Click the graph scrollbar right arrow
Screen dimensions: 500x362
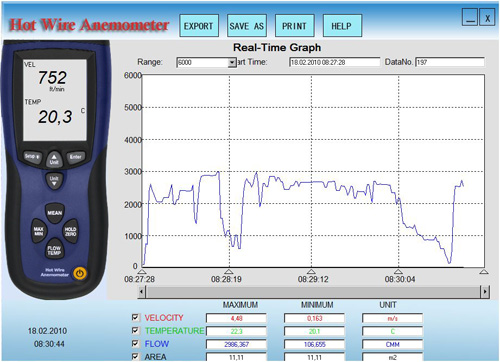[485, 292]
